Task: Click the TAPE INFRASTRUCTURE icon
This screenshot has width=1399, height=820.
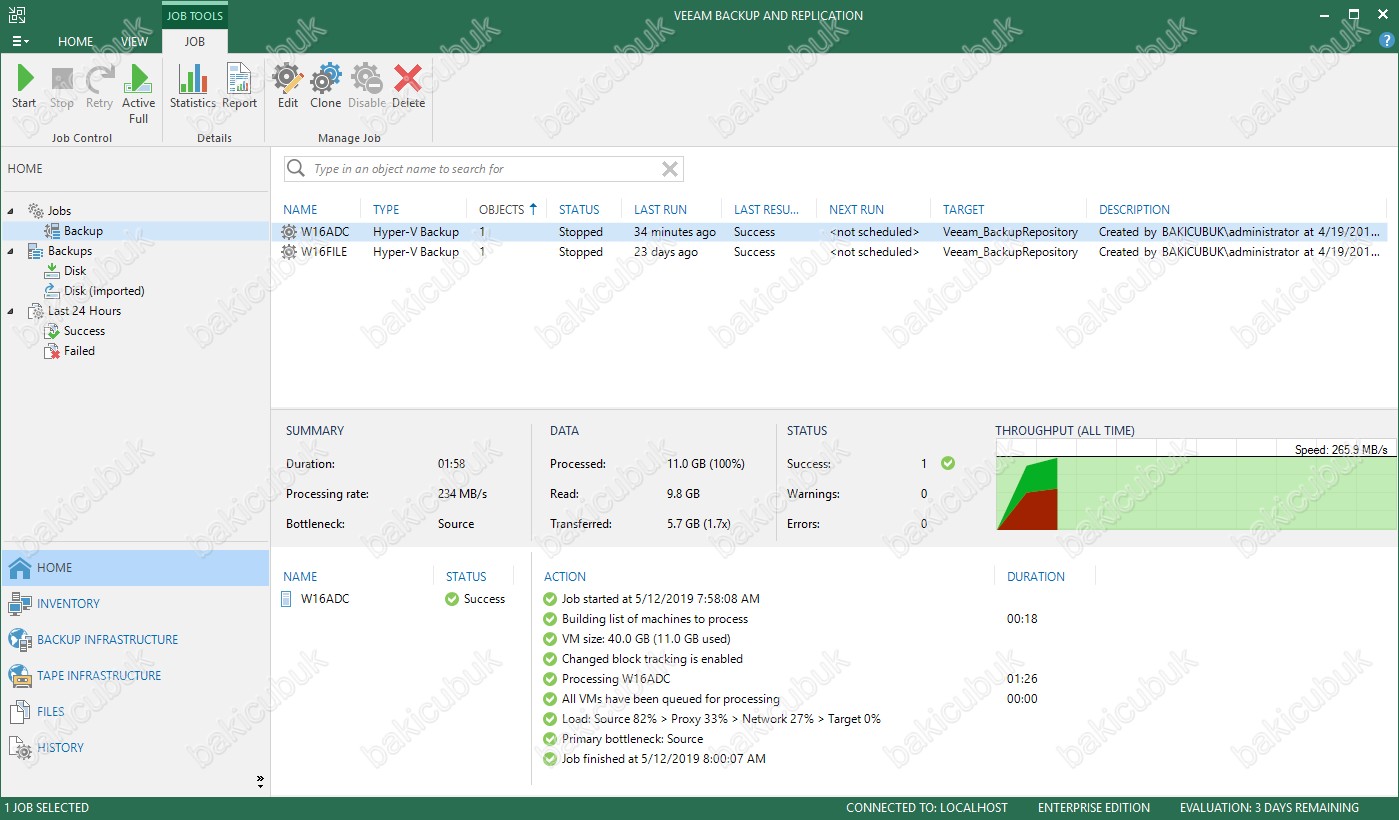Action: [20, 676]
